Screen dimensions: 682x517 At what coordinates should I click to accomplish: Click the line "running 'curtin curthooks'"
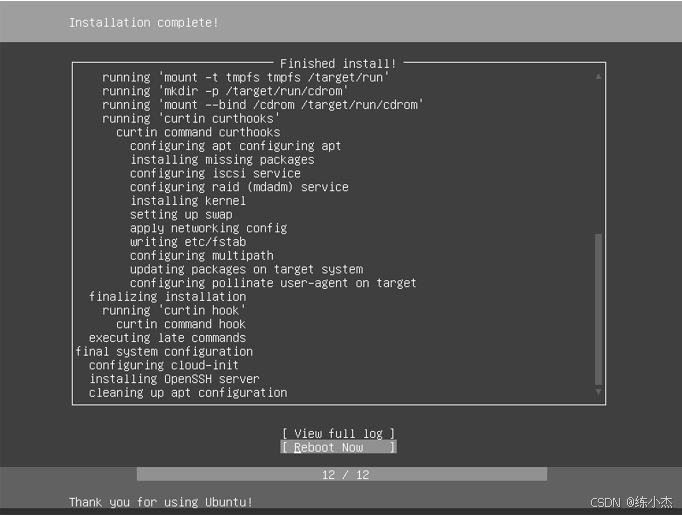(191, 119)
